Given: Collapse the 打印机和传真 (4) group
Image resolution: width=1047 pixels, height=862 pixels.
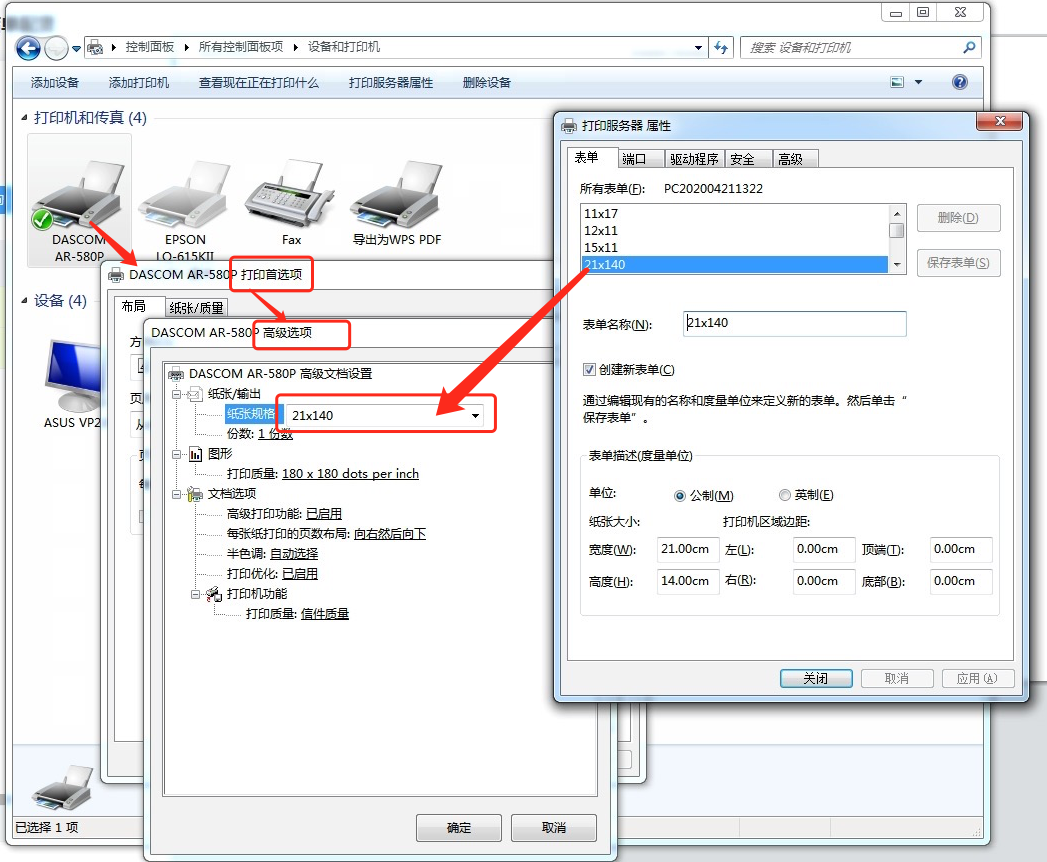Looking at the screenshot, I should point(25,118).
